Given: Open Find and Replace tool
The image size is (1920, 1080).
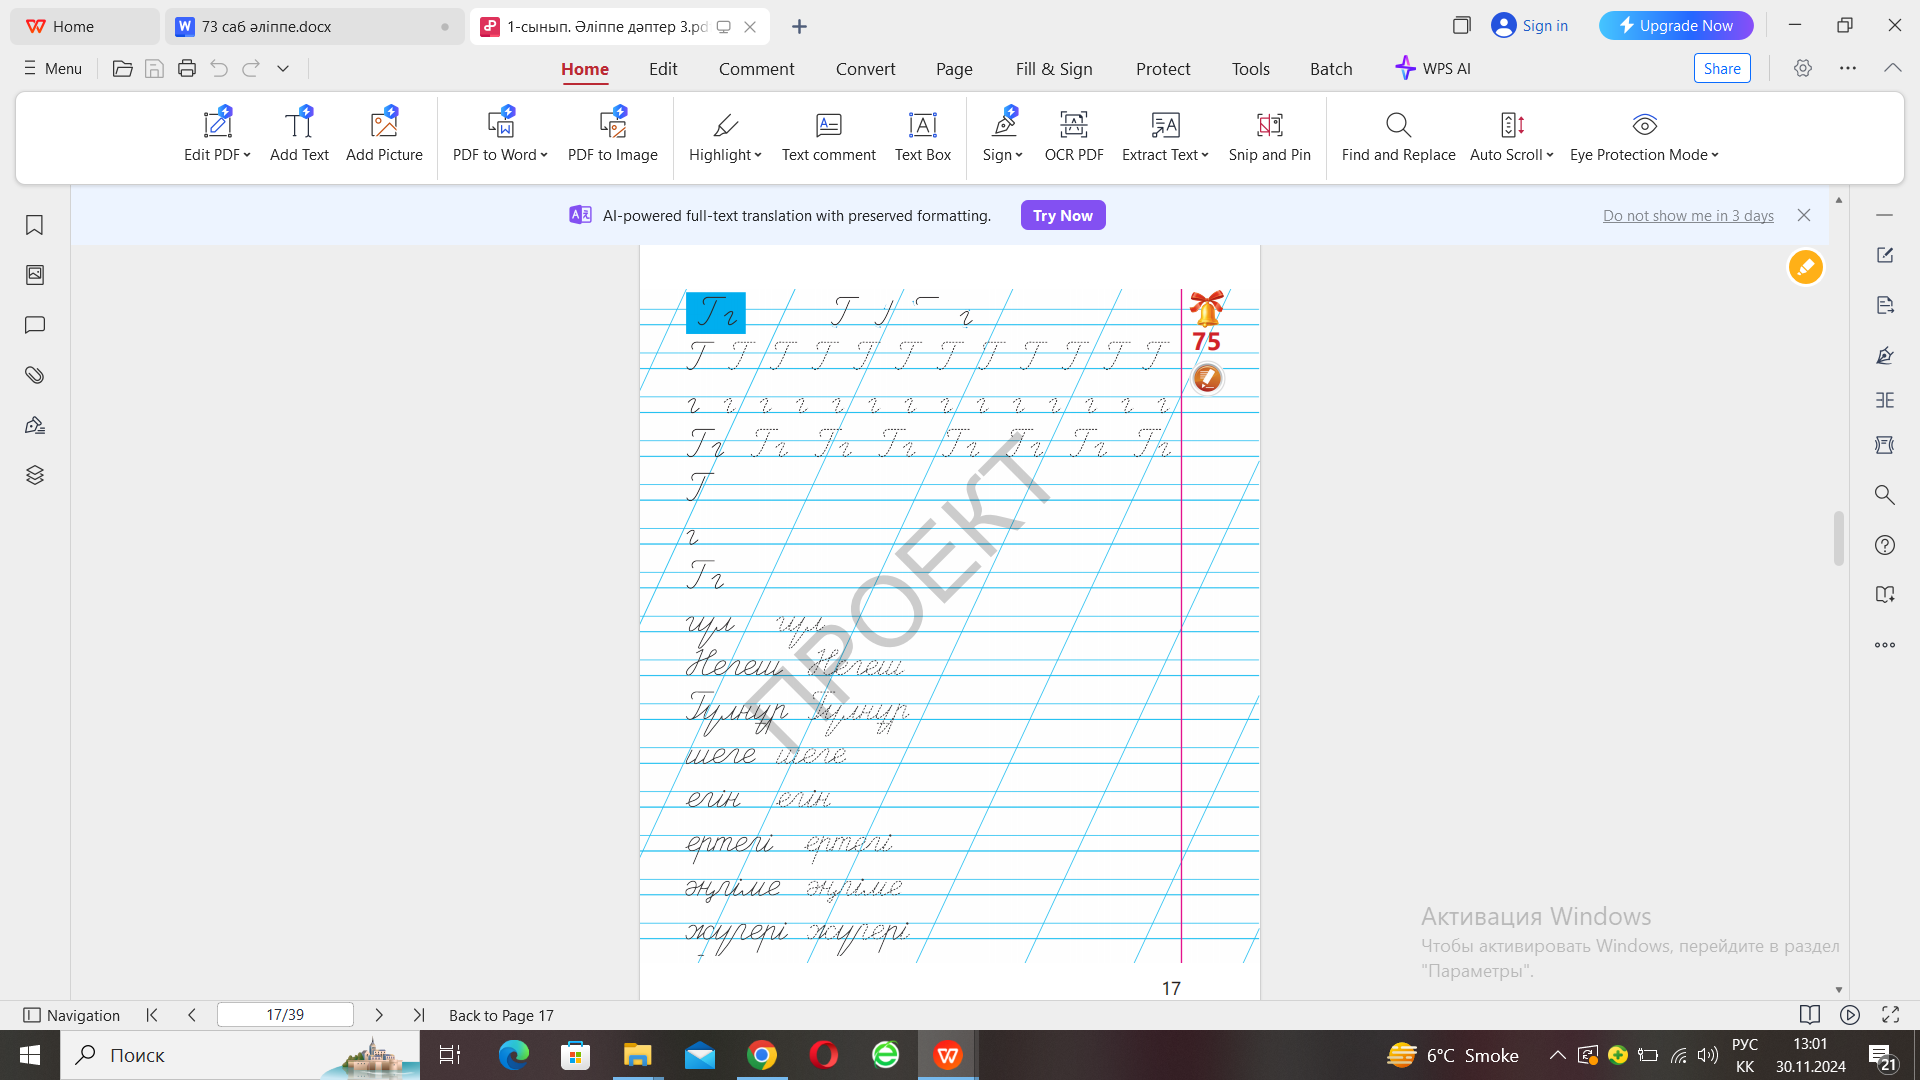Looking at the screenshot, I should click(x=1398, y=135).
